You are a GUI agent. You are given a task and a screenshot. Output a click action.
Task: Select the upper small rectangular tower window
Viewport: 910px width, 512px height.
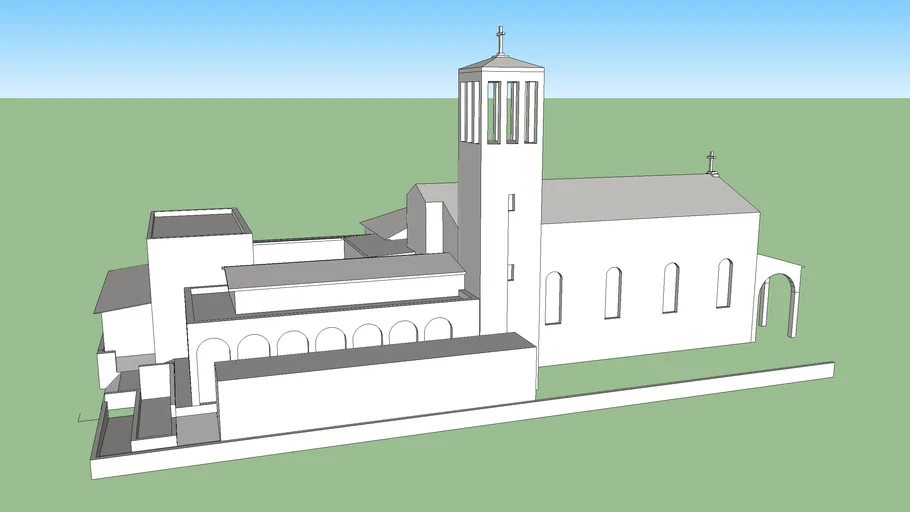click(x=510, y=203)
